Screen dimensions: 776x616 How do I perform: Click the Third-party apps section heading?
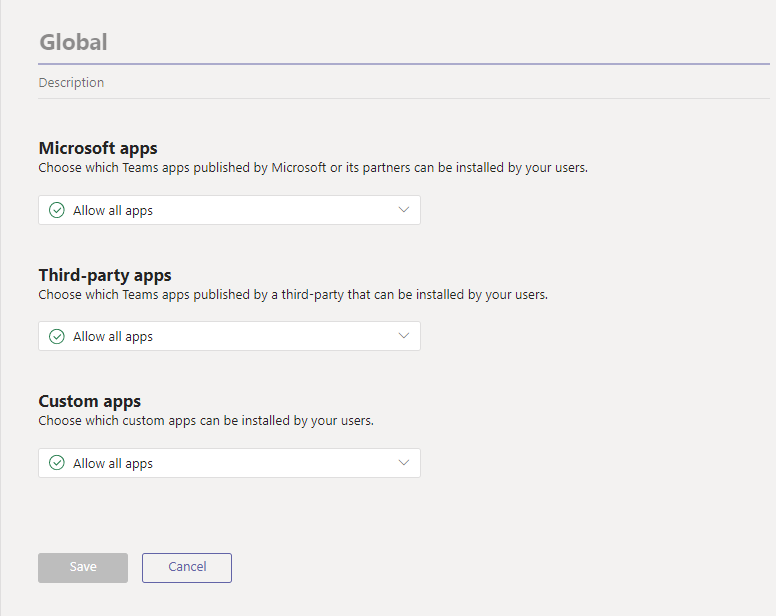[105, 275]
